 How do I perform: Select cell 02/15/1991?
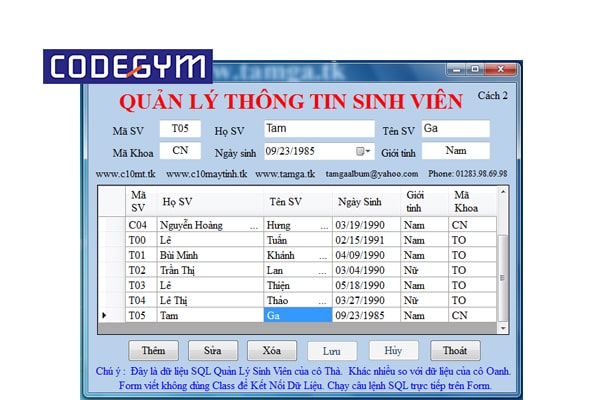click(x=366, y=240)
